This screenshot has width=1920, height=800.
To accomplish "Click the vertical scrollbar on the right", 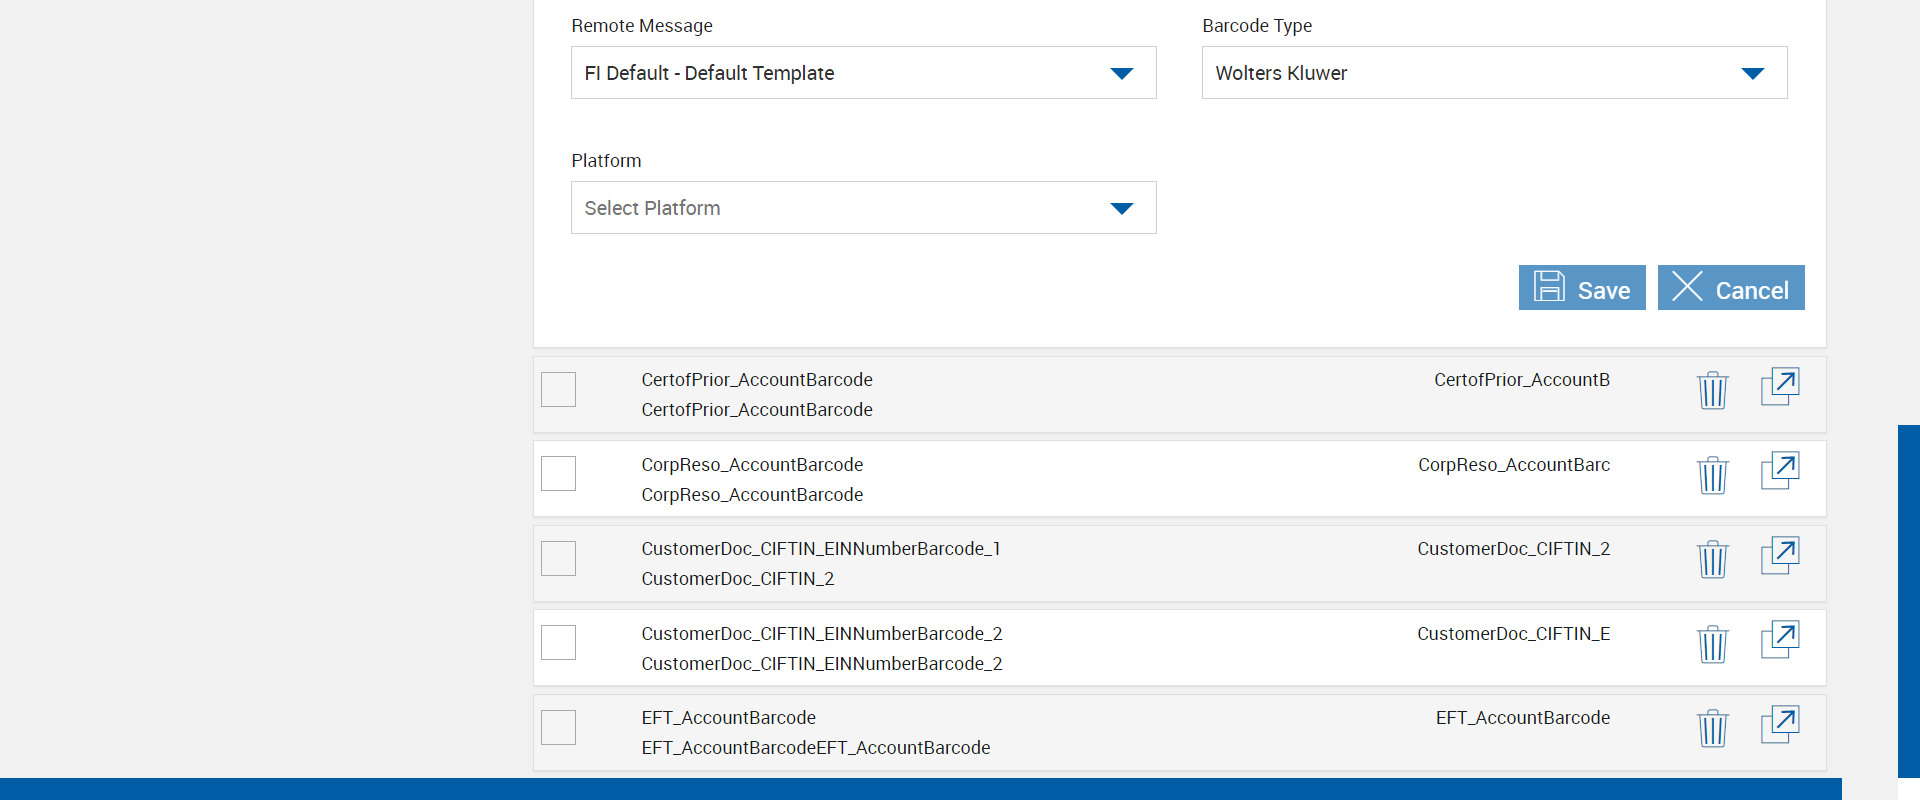I will click(1908, 600).
